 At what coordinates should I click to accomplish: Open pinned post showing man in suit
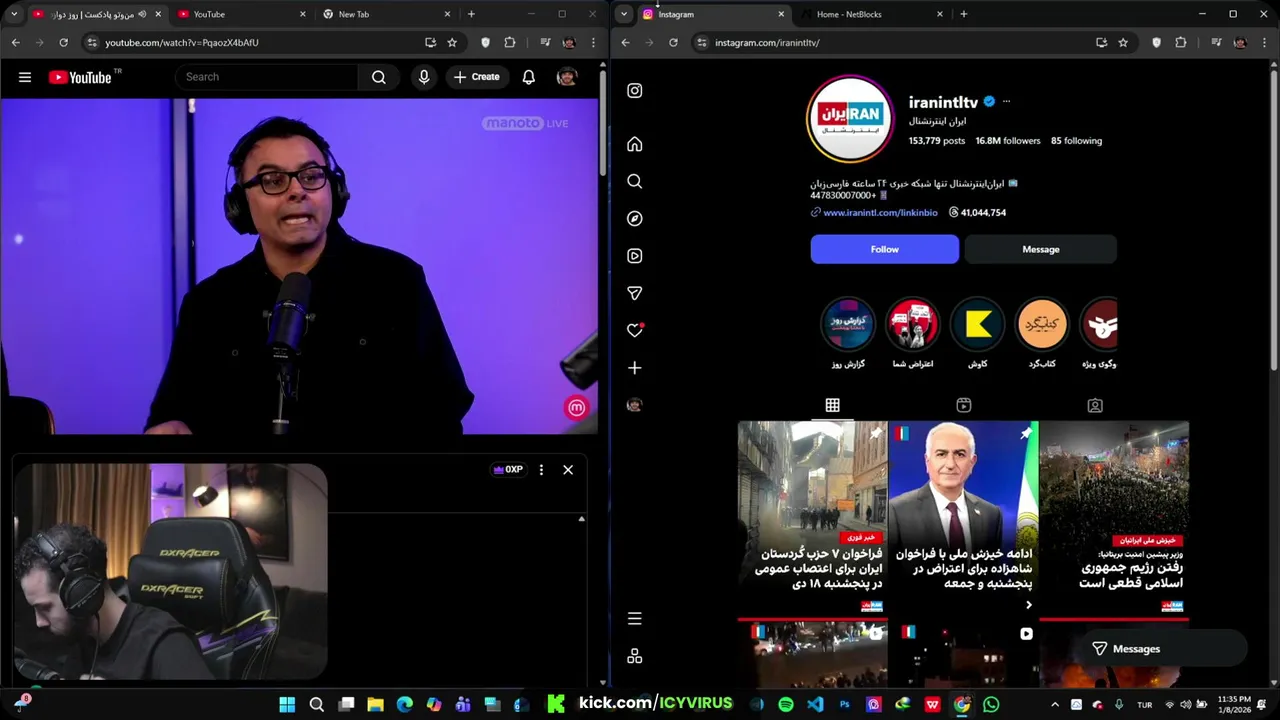(x=963, y=519)
